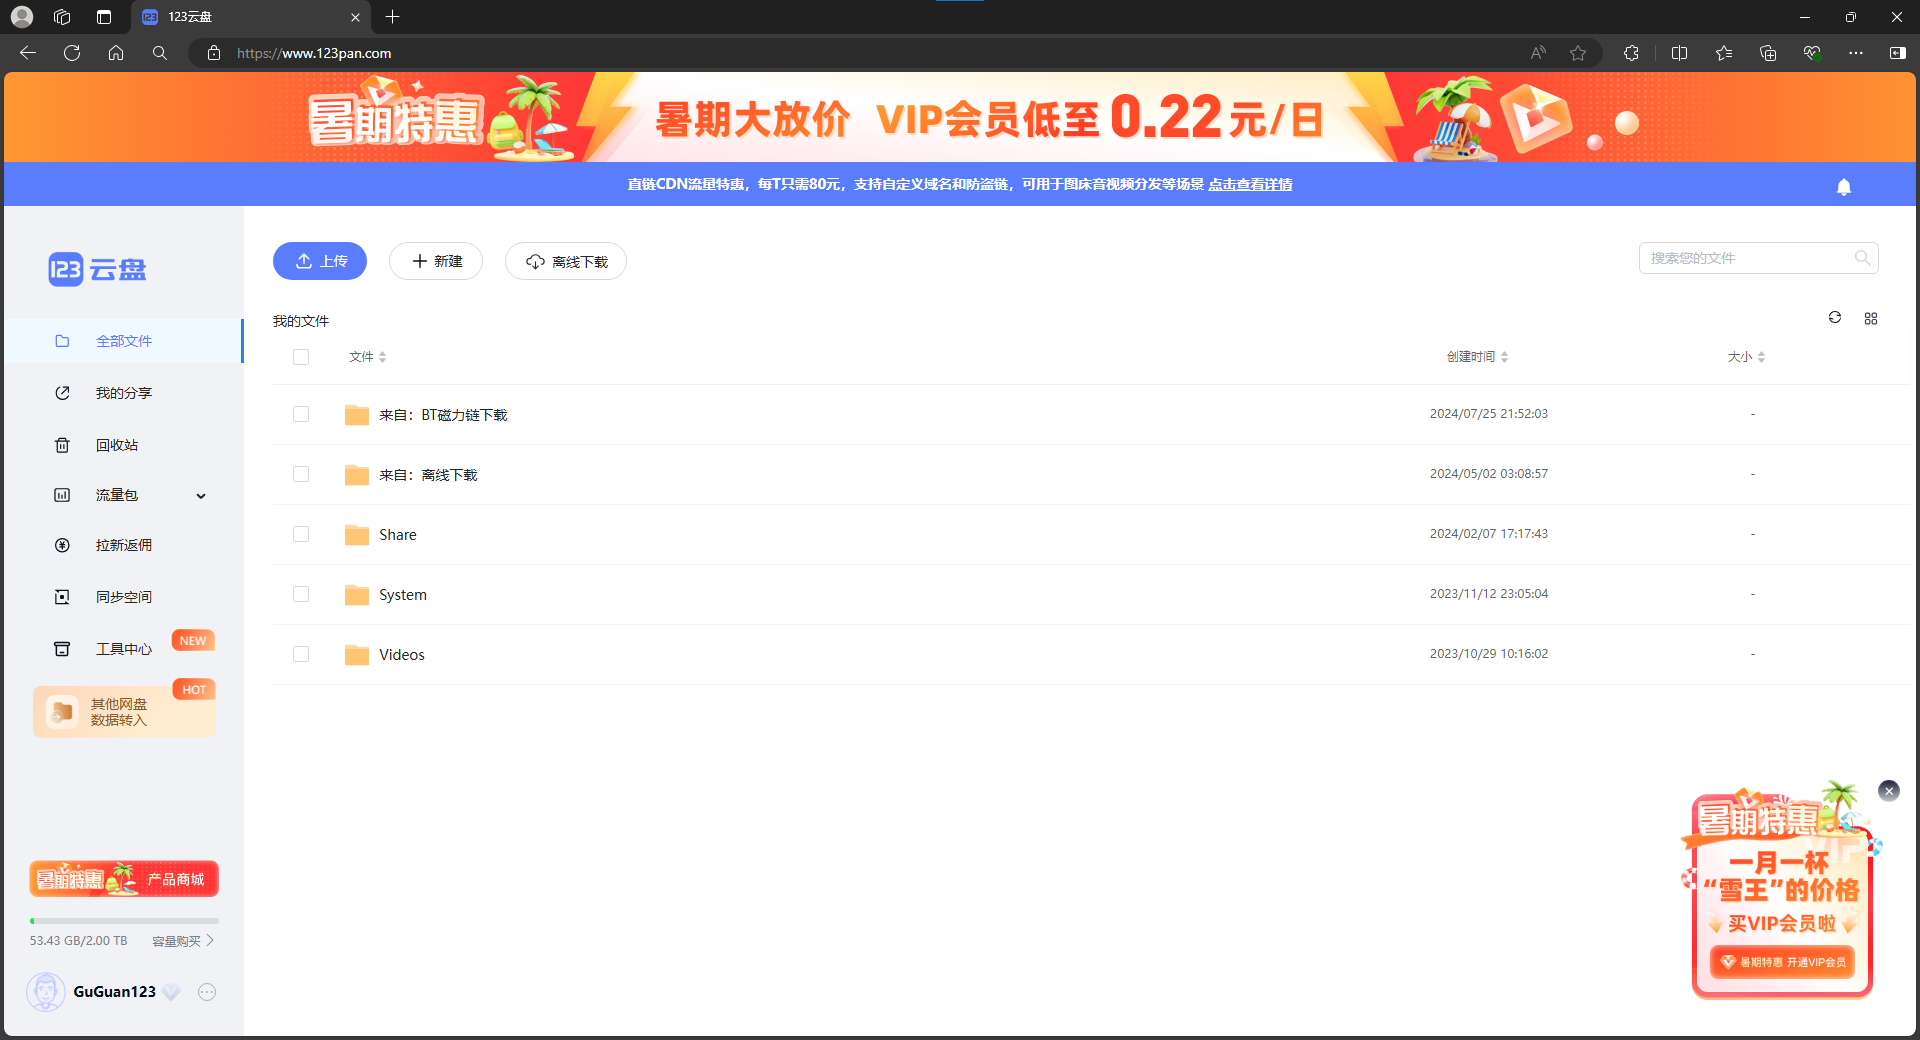Open the Videos folder icon
The width and height of the screenshot is (1920, 1040).
pyautogui.click(x=357, y=654)
